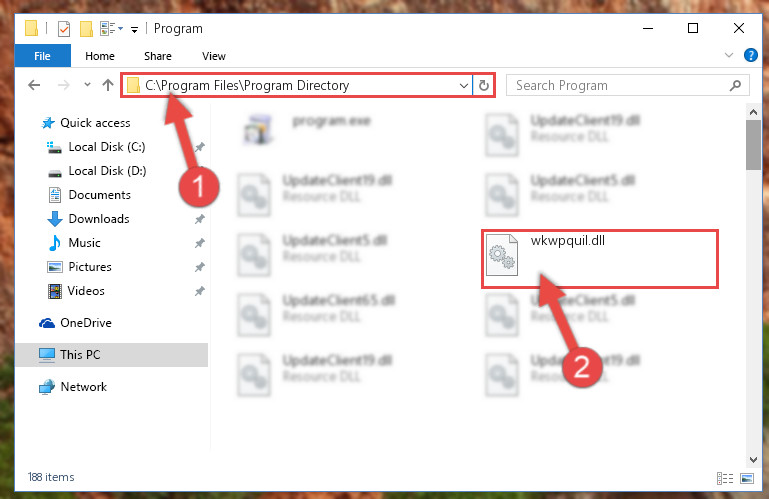Click the Refresh button beside address bar
769x499 pixels.
pos(484,85)
